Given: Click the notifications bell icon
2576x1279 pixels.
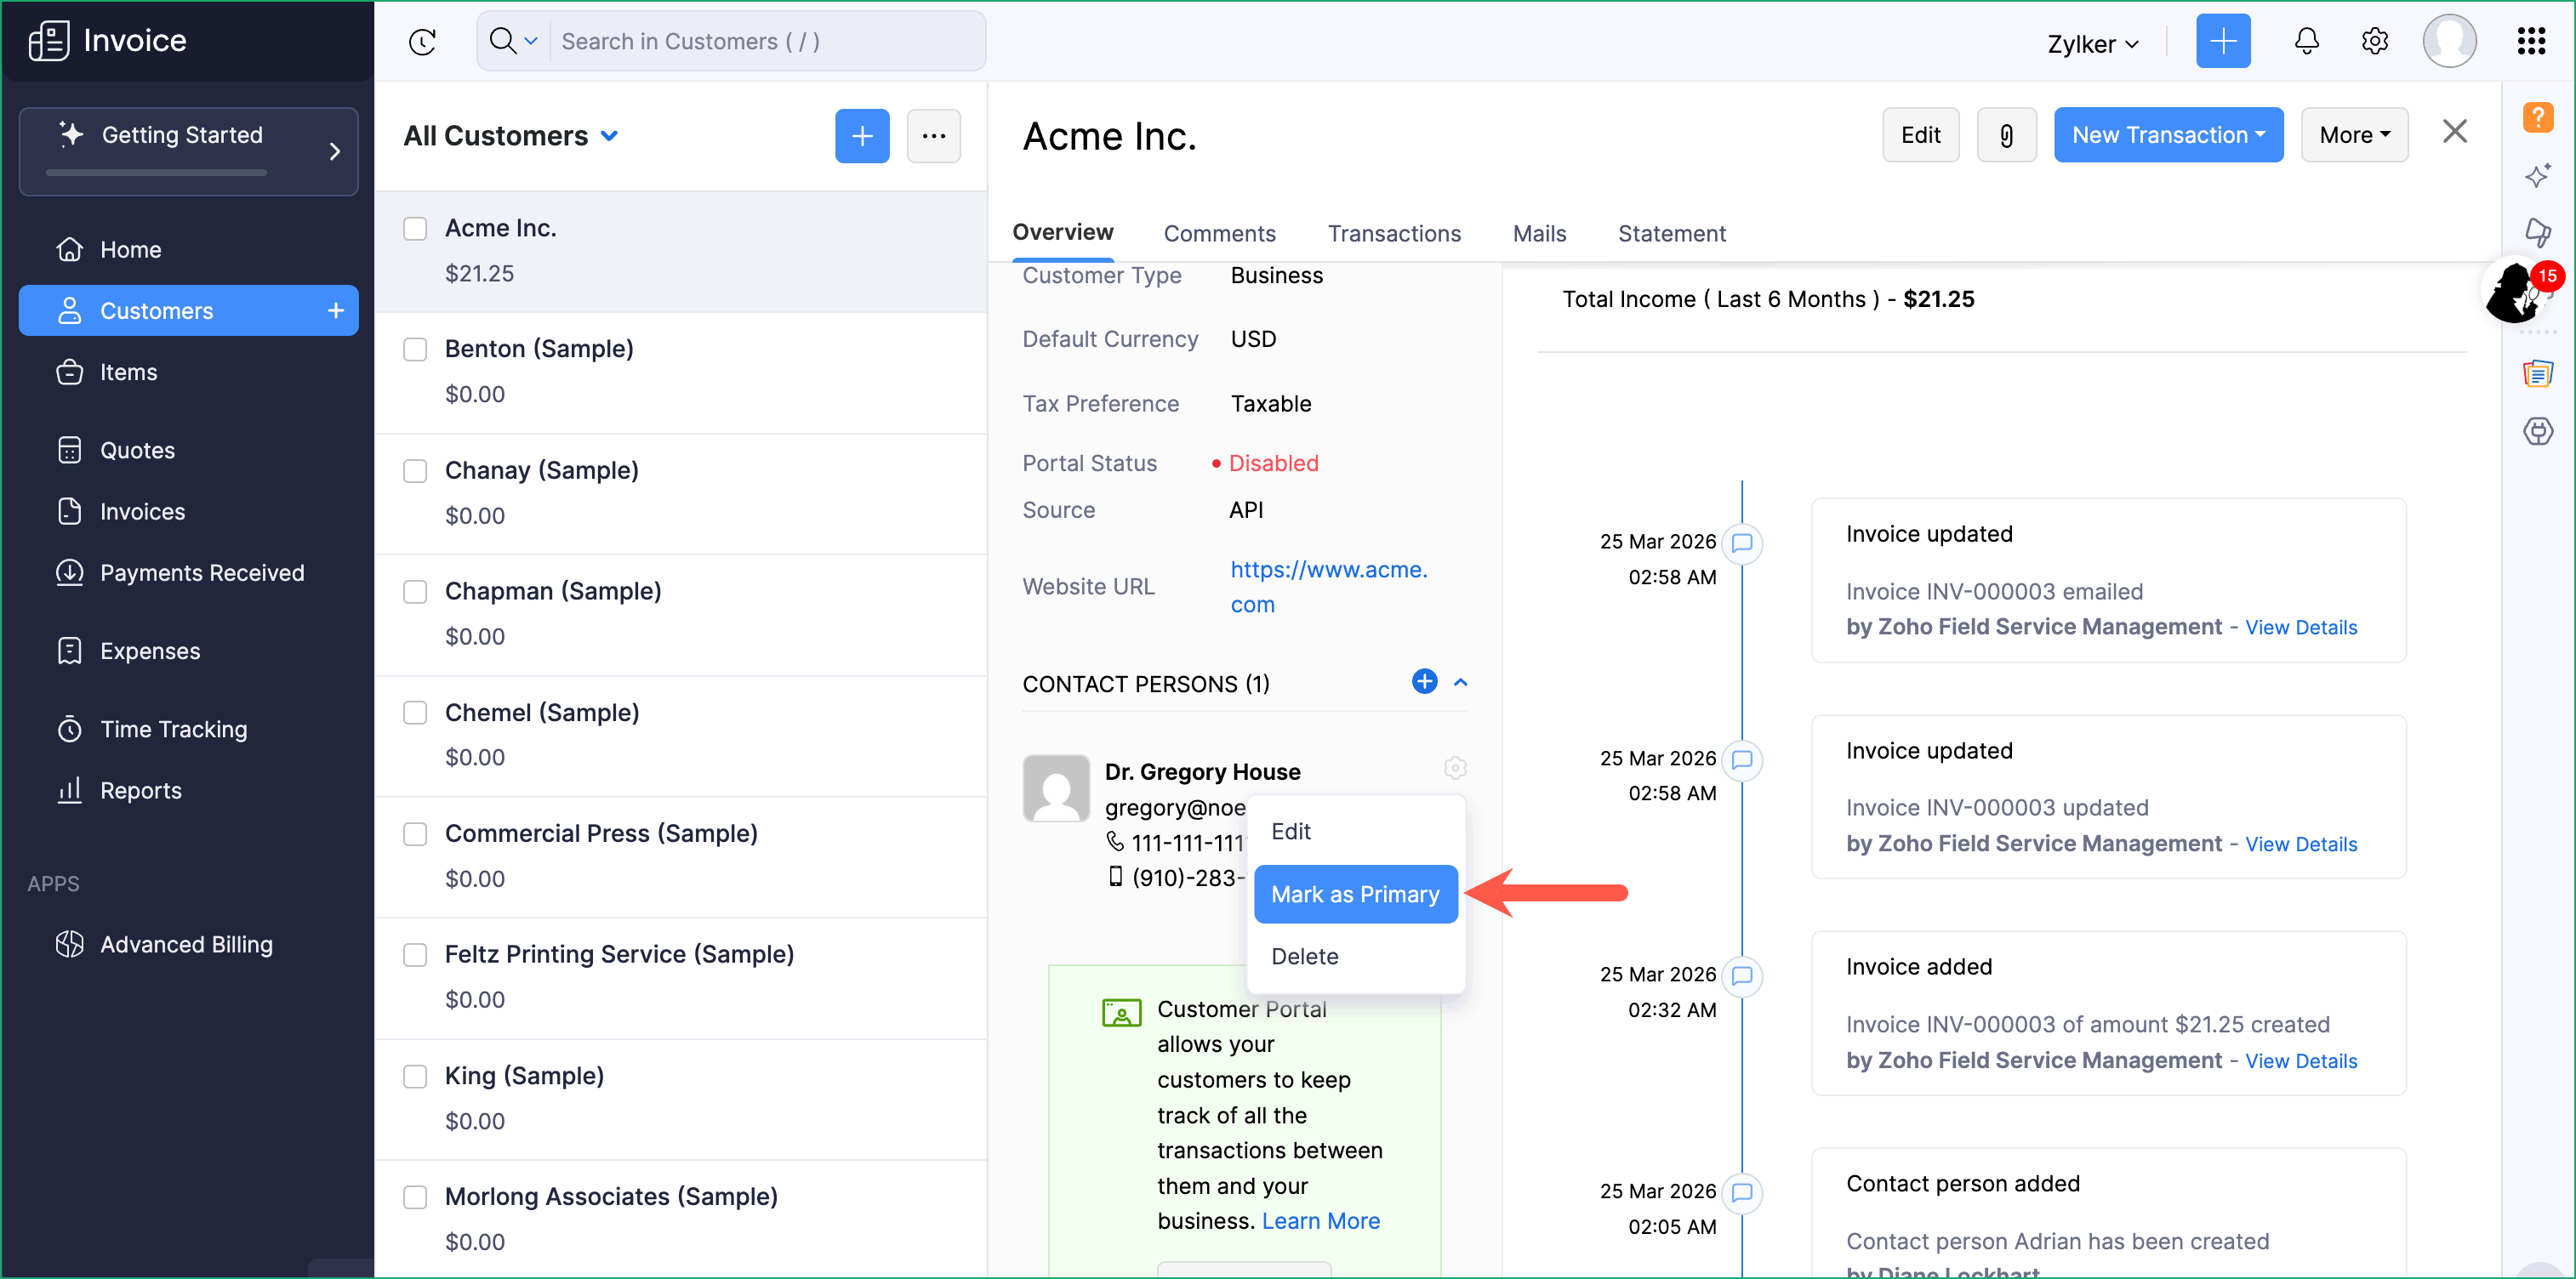Looking at the screenshot, I should [x=2306, y=41].
